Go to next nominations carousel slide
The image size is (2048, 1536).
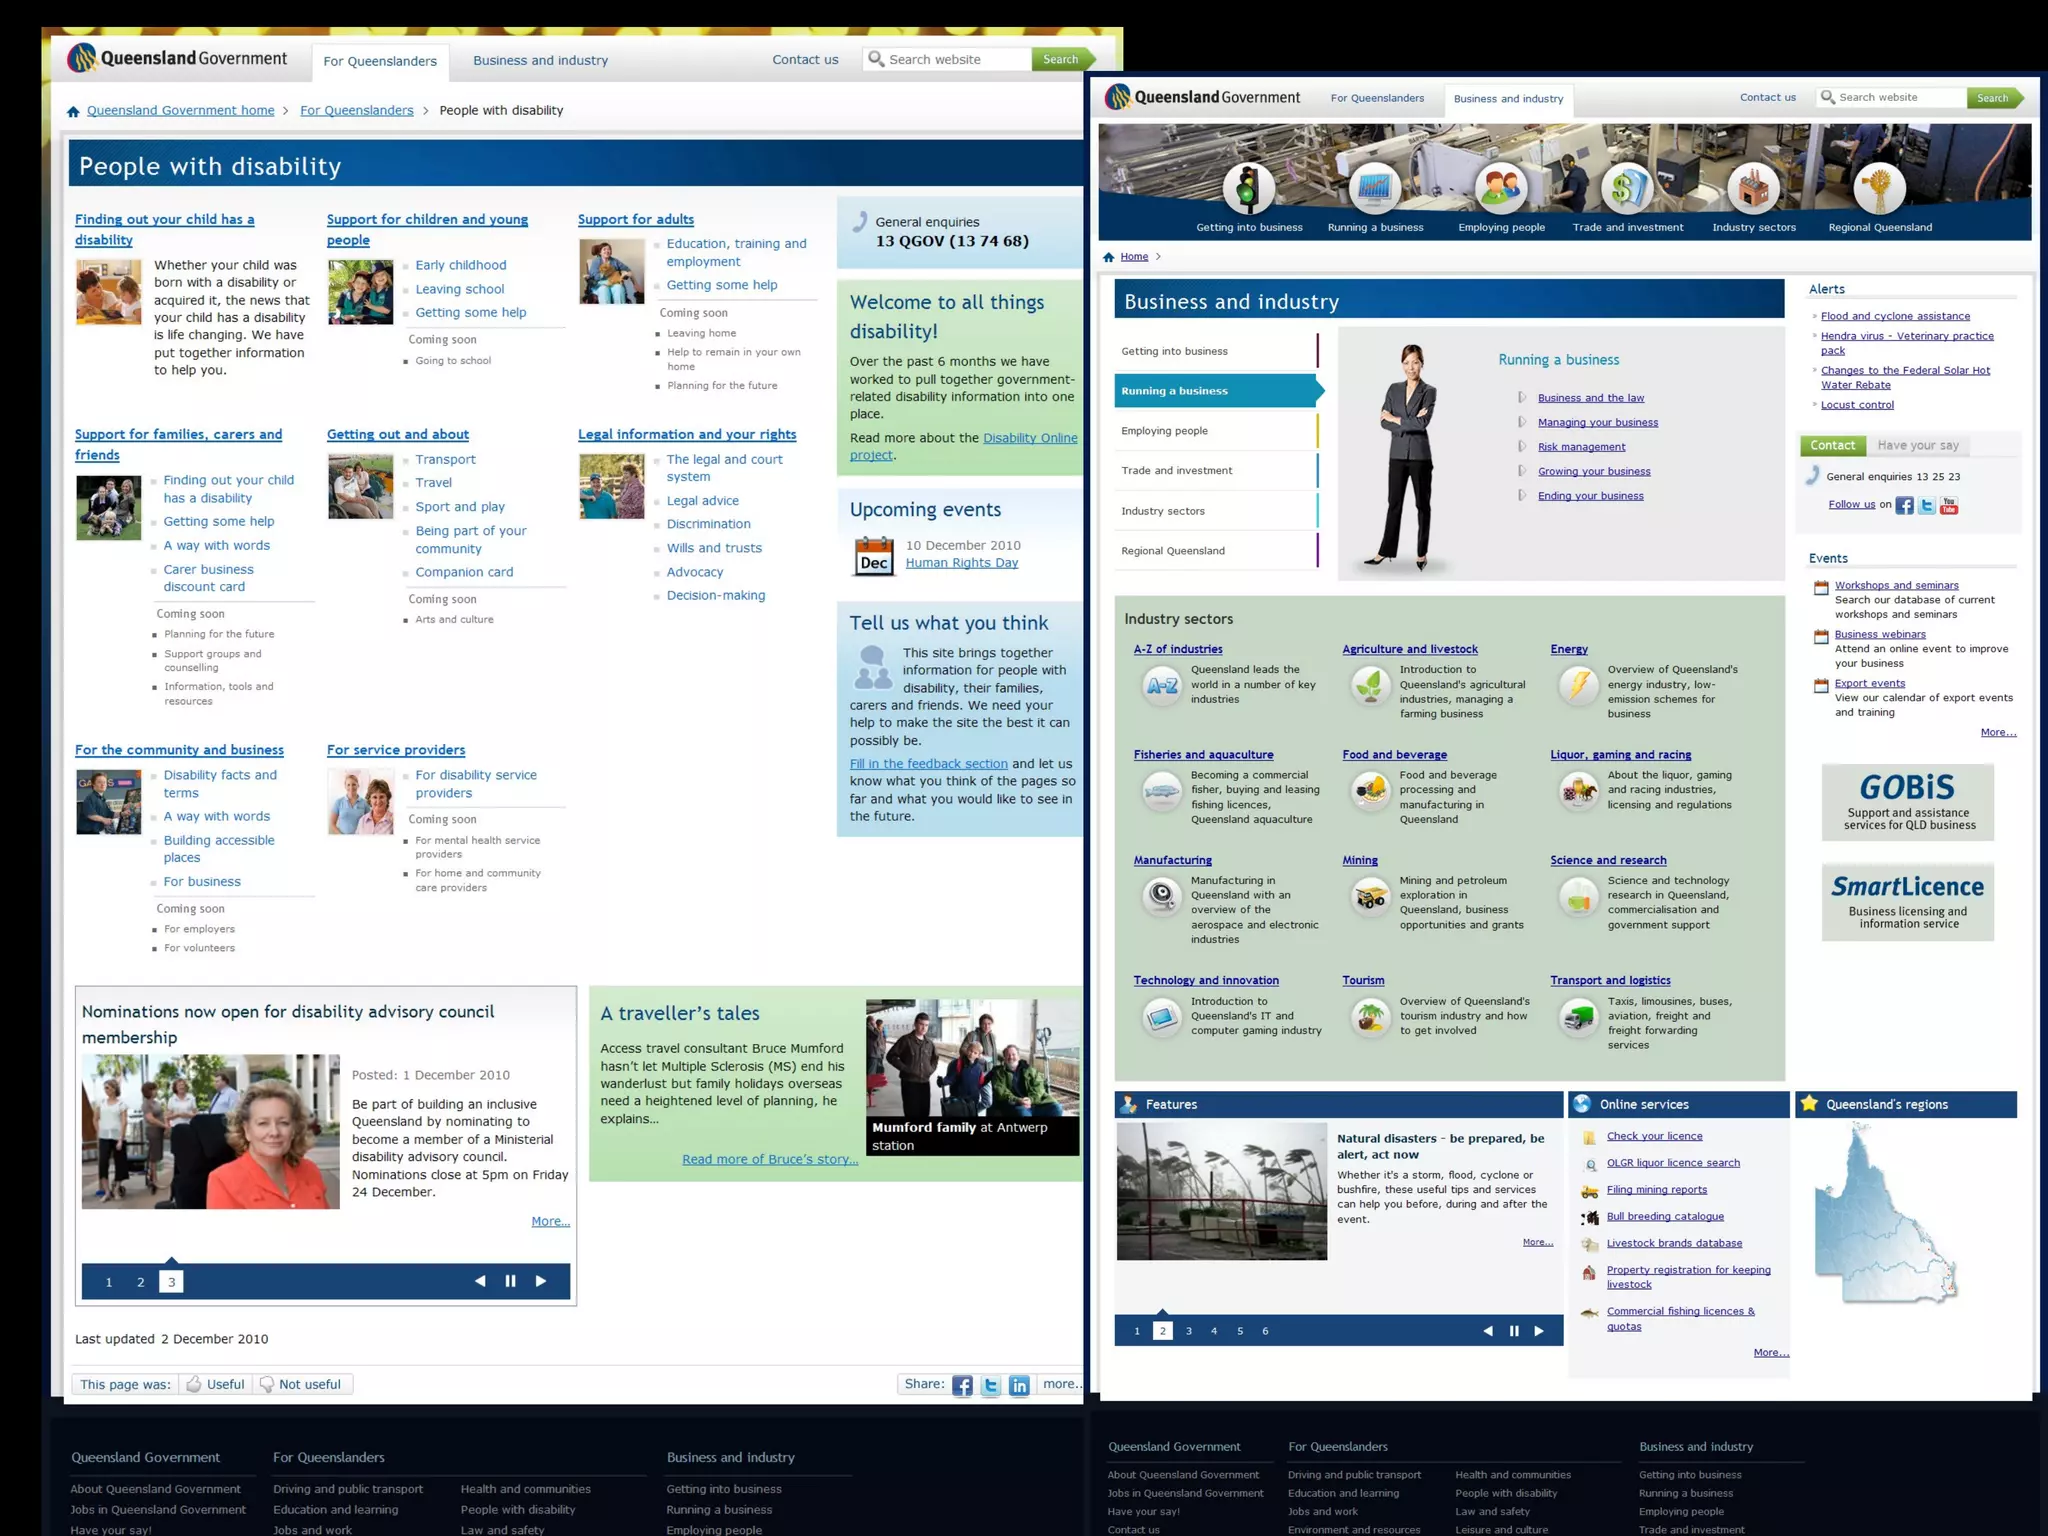coord(541,1281)
